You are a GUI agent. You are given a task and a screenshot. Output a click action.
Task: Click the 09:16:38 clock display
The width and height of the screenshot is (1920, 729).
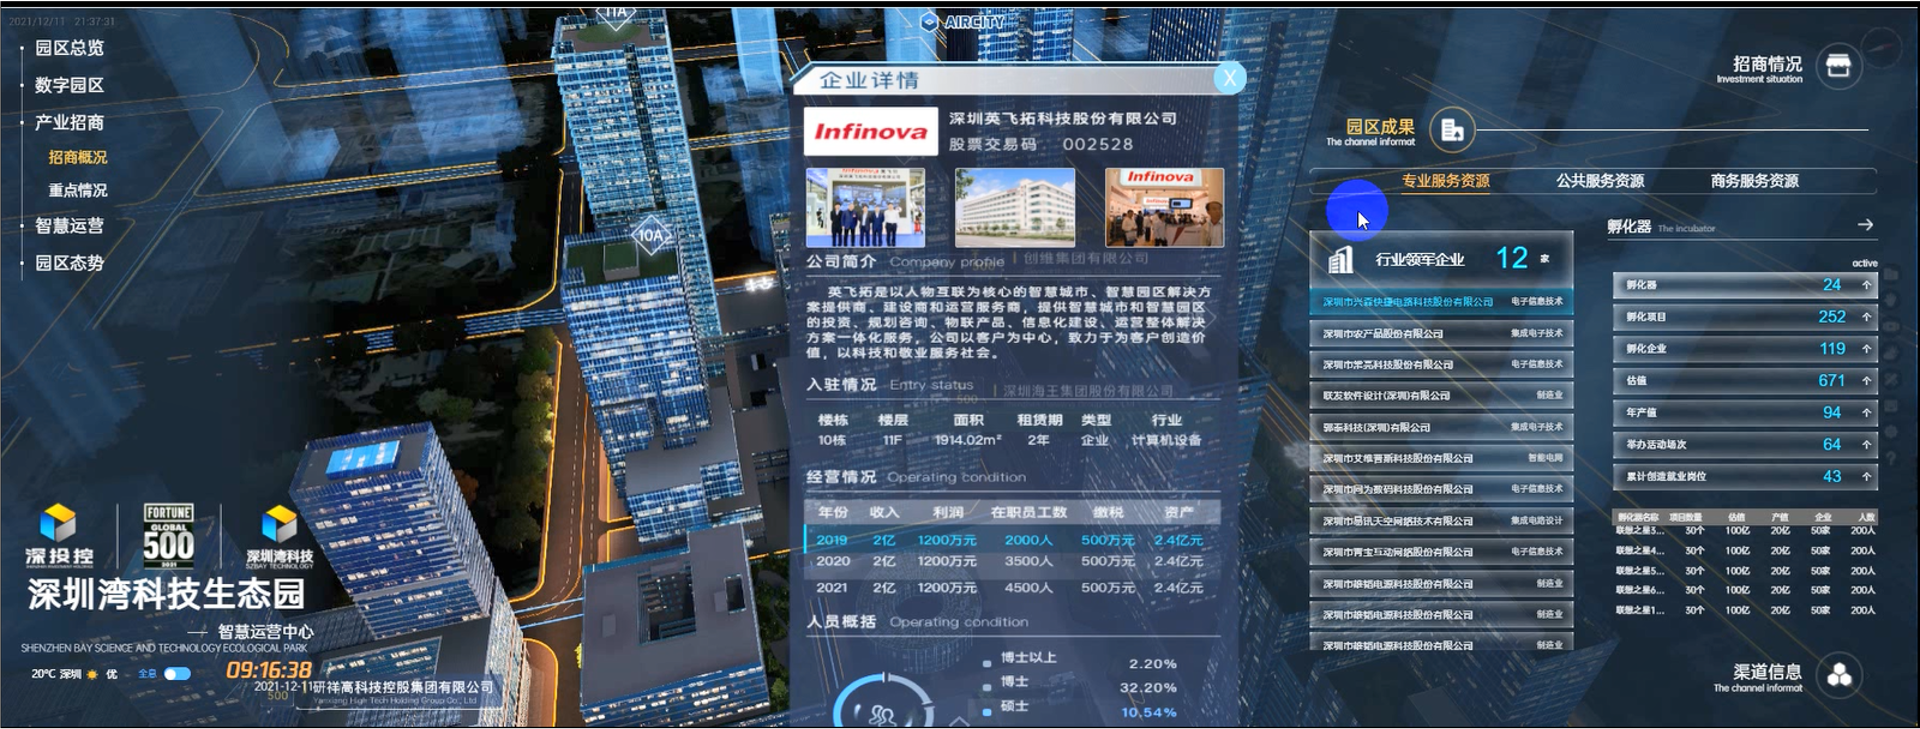269,670
